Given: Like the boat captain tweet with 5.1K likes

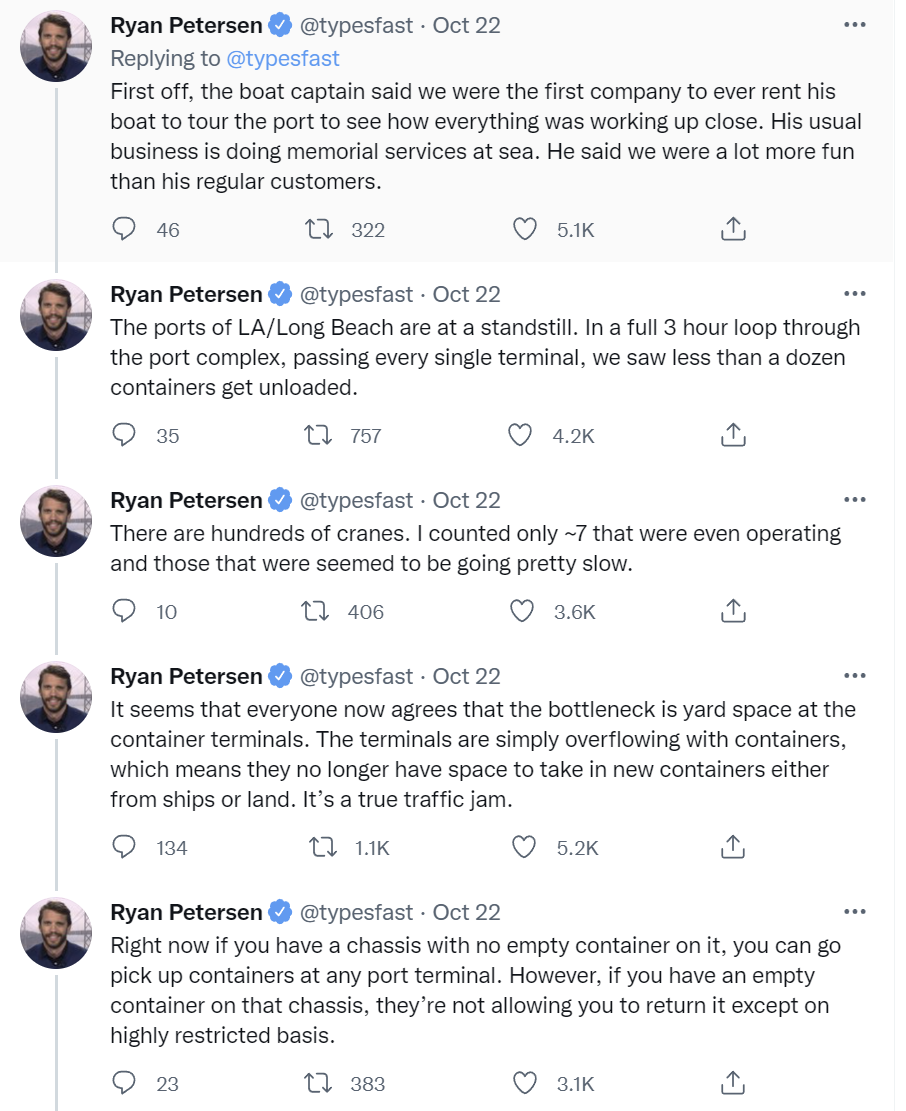Looking at the screenshot, I should coord(525,230).
